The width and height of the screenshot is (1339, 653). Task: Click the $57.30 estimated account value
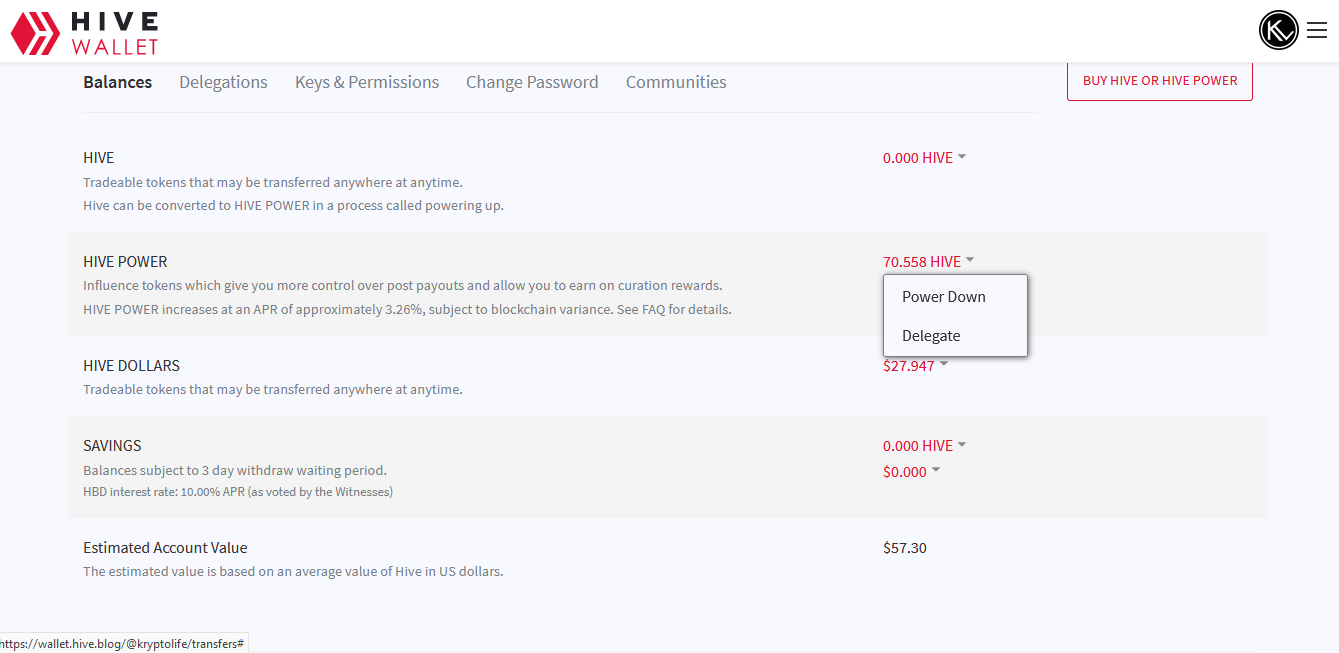pos(905,548)
